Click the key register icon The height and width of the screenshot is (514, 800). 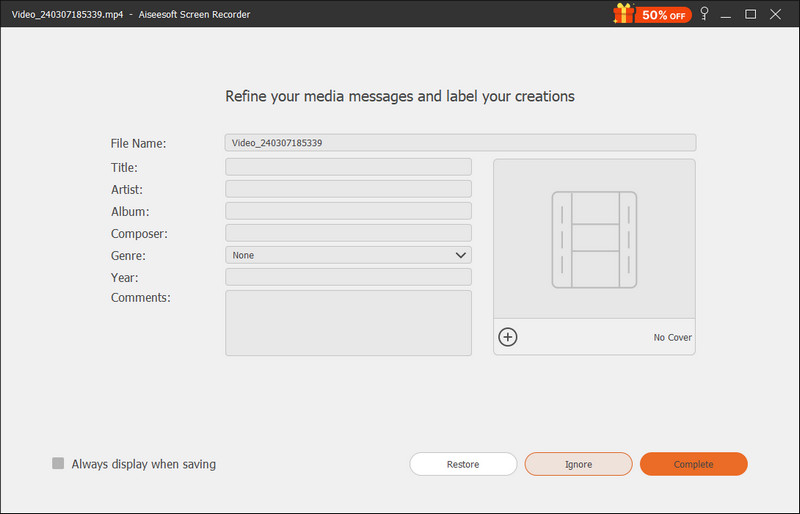click(x=705, y=13)
